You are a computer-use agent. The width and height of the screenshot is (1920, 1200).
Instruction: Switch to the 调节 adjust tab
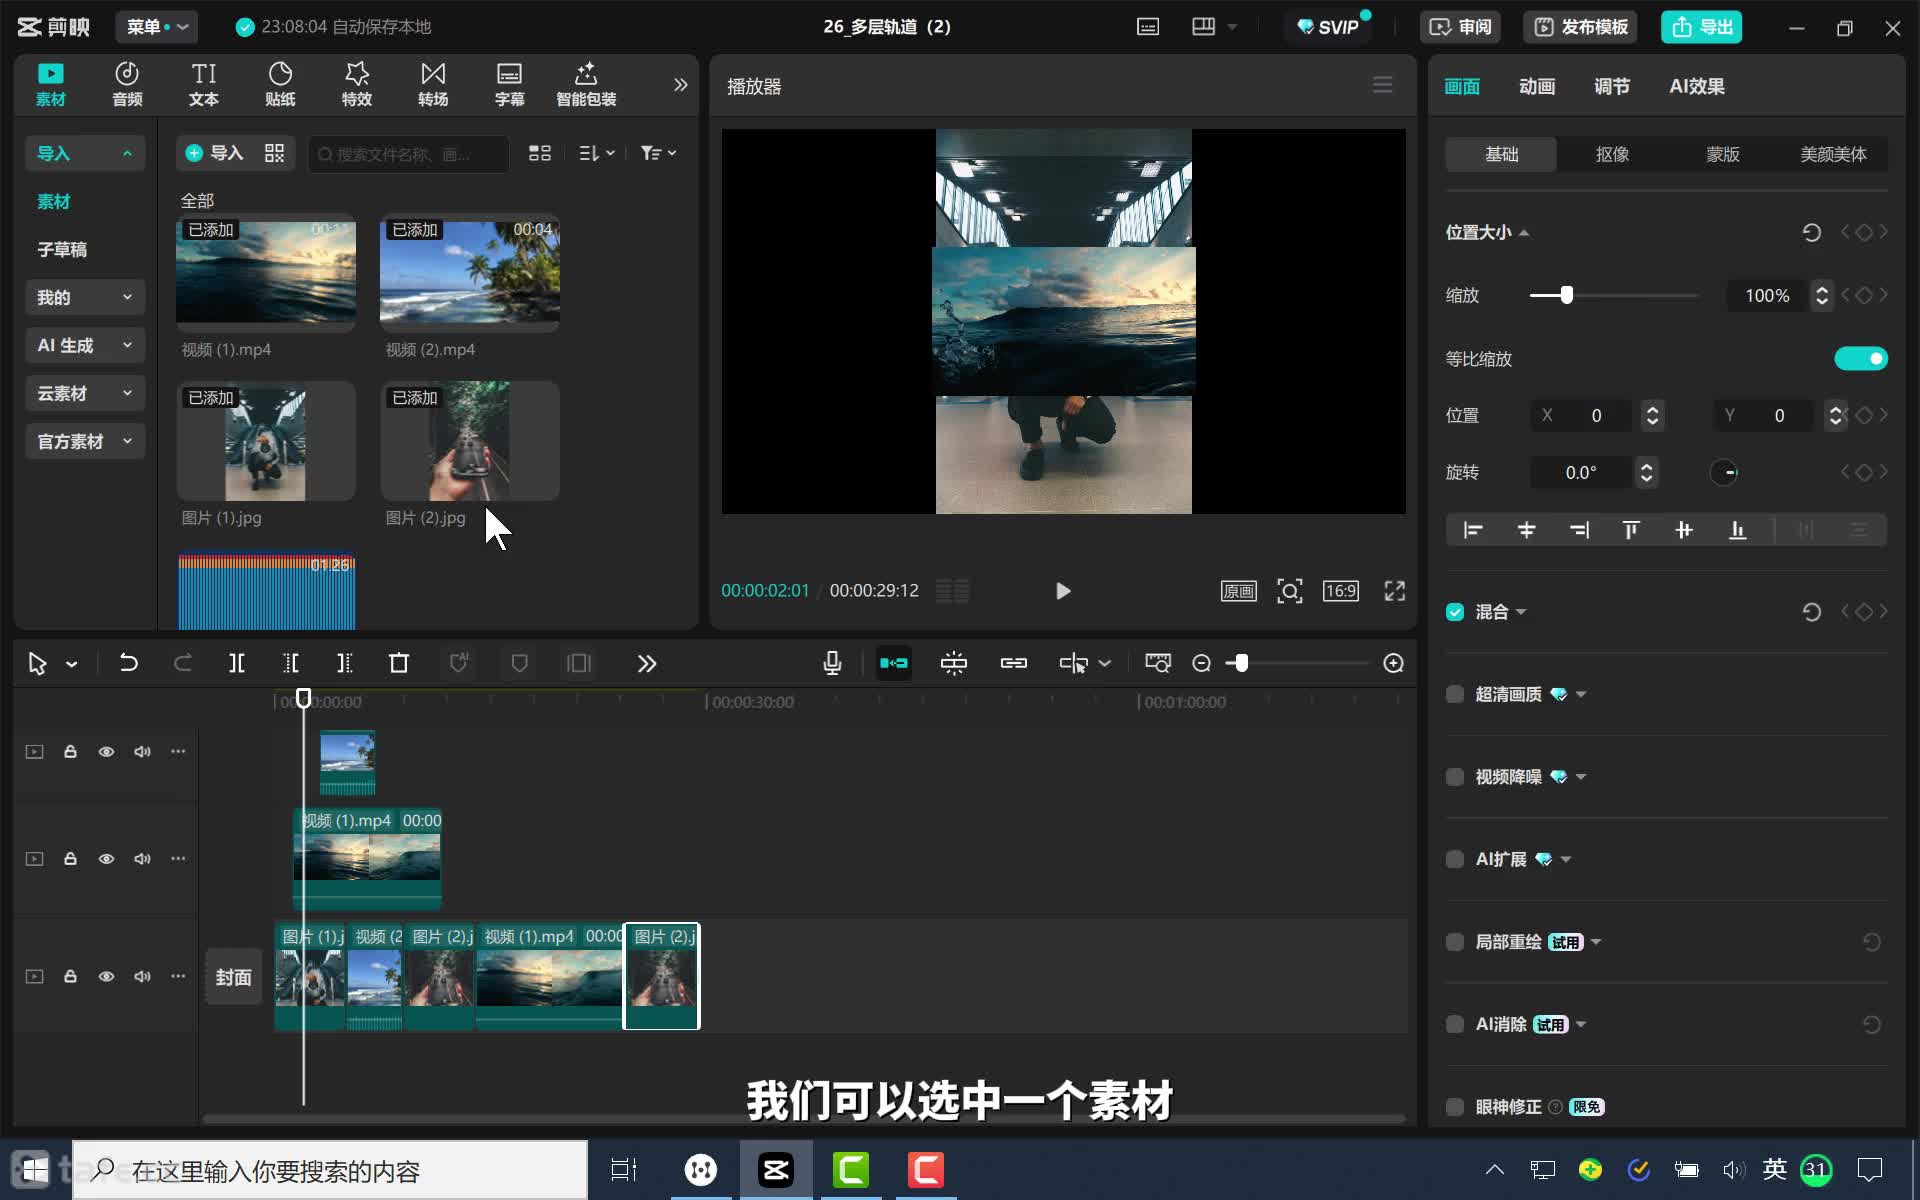[x=1611, y=86]
